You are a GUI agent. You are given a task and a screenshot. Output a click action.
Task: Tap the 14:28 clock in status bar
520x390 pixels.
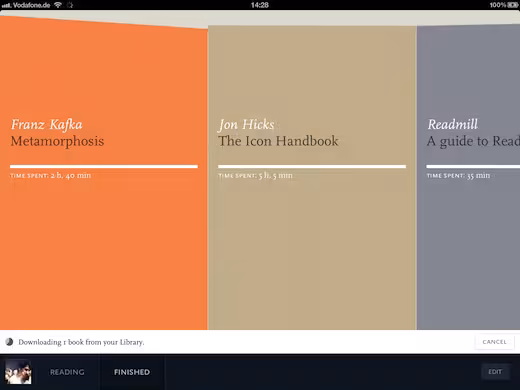260,5
